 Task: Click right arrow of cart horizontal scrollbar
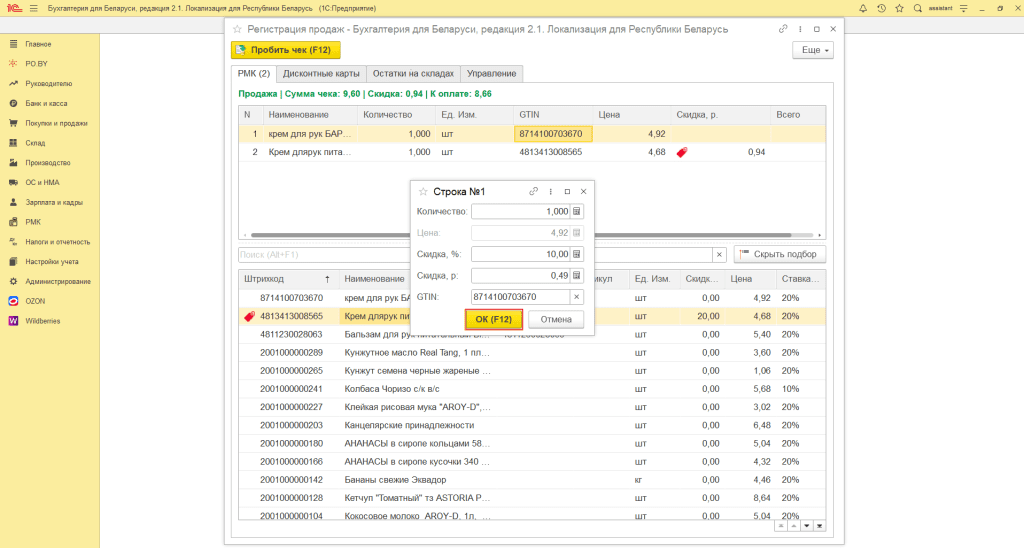click(x=820, y=235)
